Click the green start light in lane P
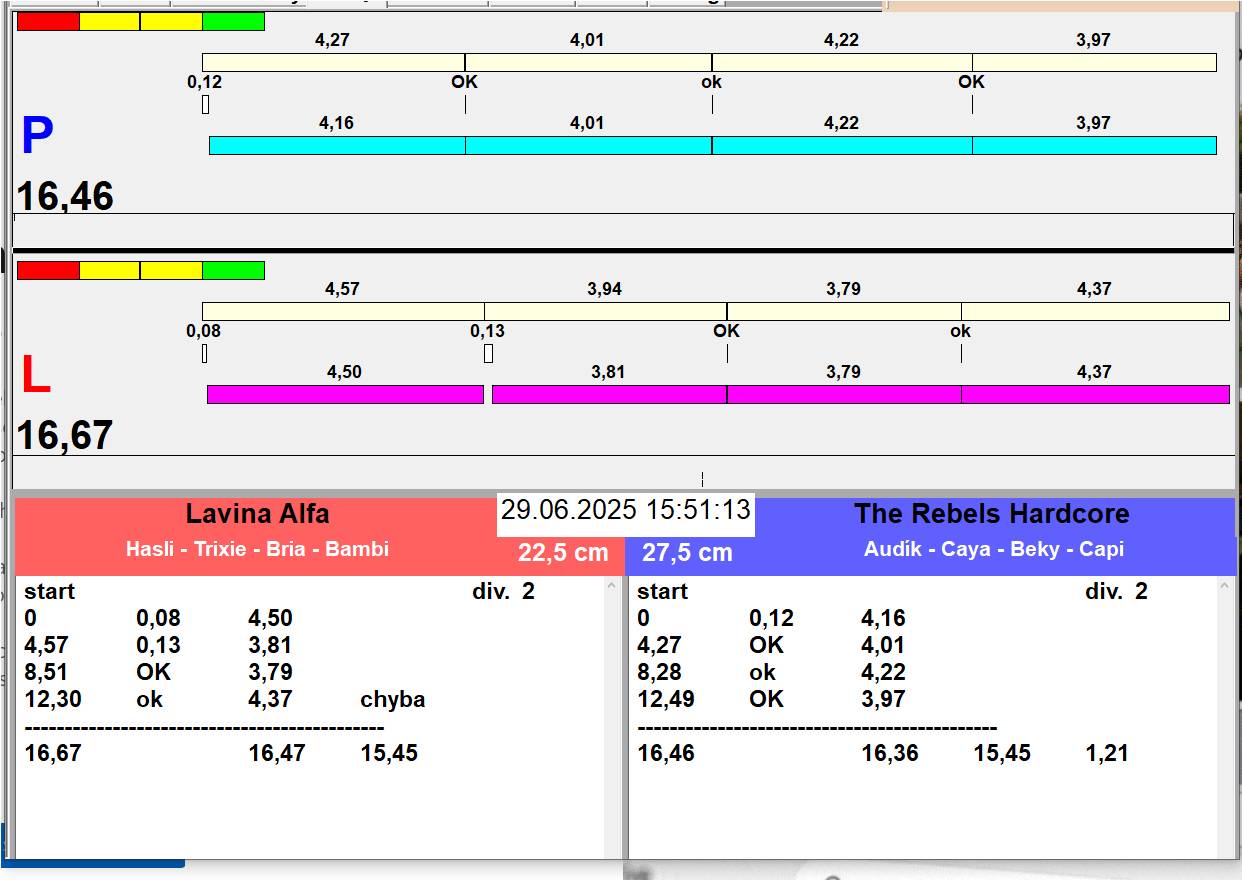1242x880 pixels. click(233, 22)
